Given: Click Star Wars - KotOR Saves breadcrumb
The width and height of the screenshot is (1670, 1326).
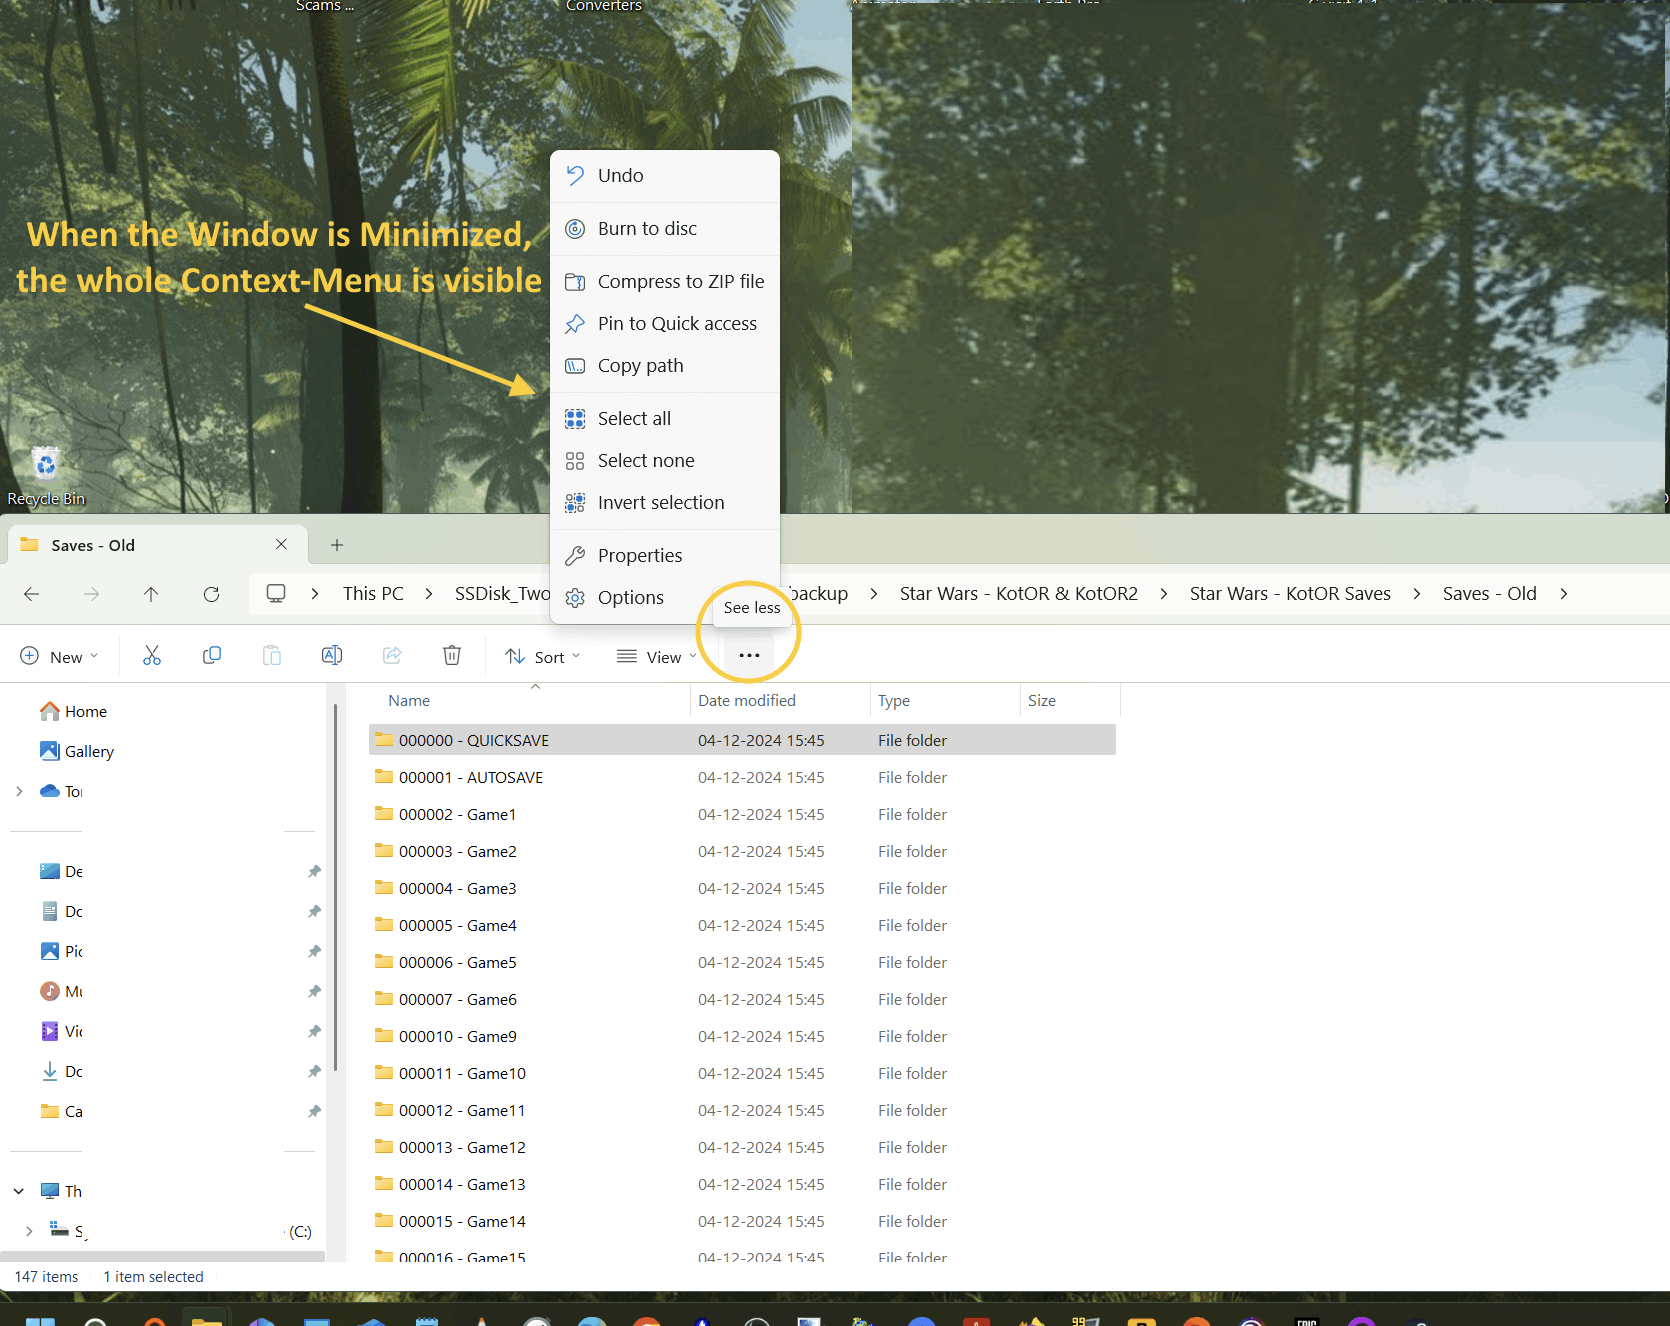Looking at the screenshot, I should (x=1290, y=594).
